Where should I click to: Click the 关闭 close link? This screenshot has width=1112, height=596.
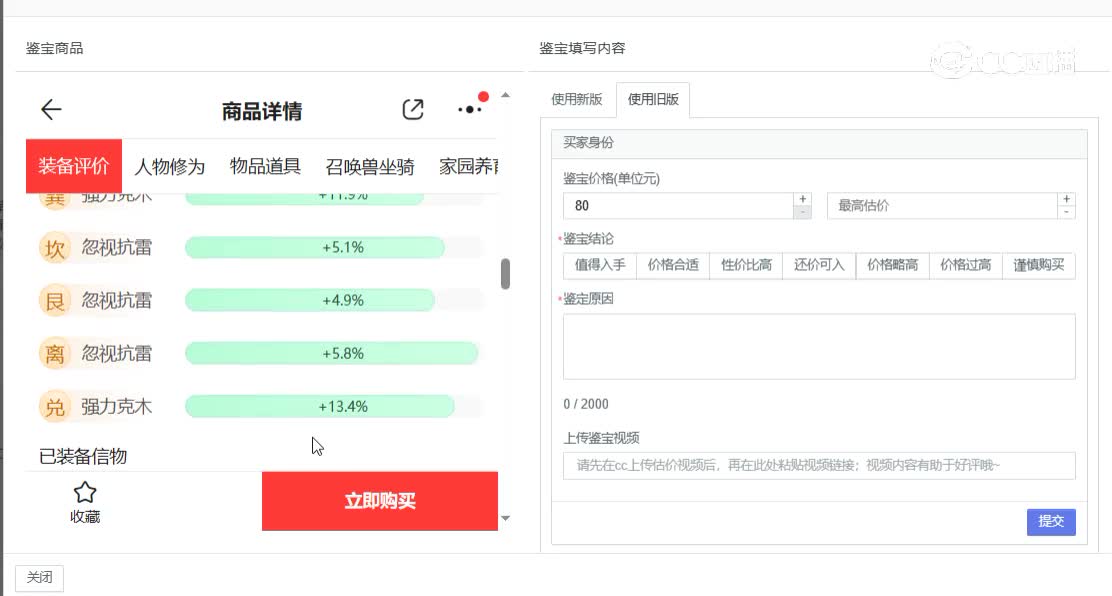point(39,577)
